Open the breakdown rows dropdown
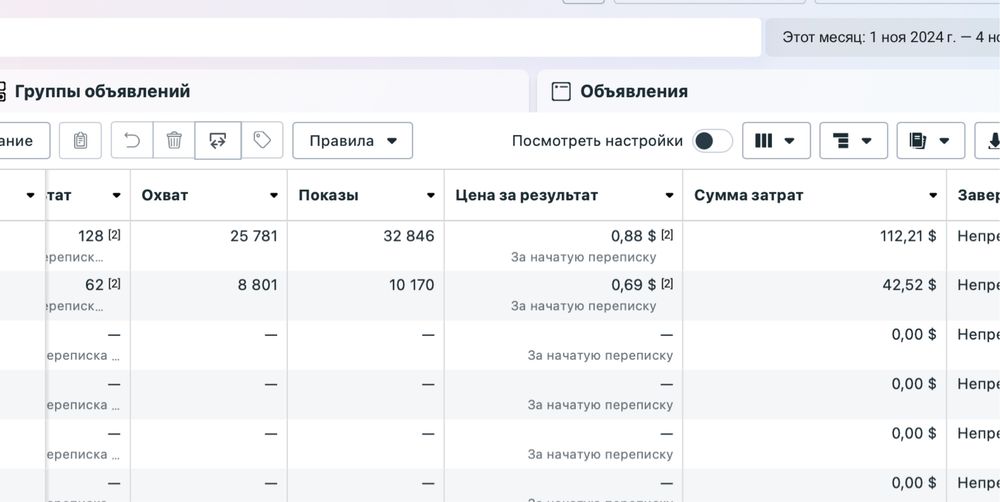This screenshot has height=502, width=1000. point(853,140)
